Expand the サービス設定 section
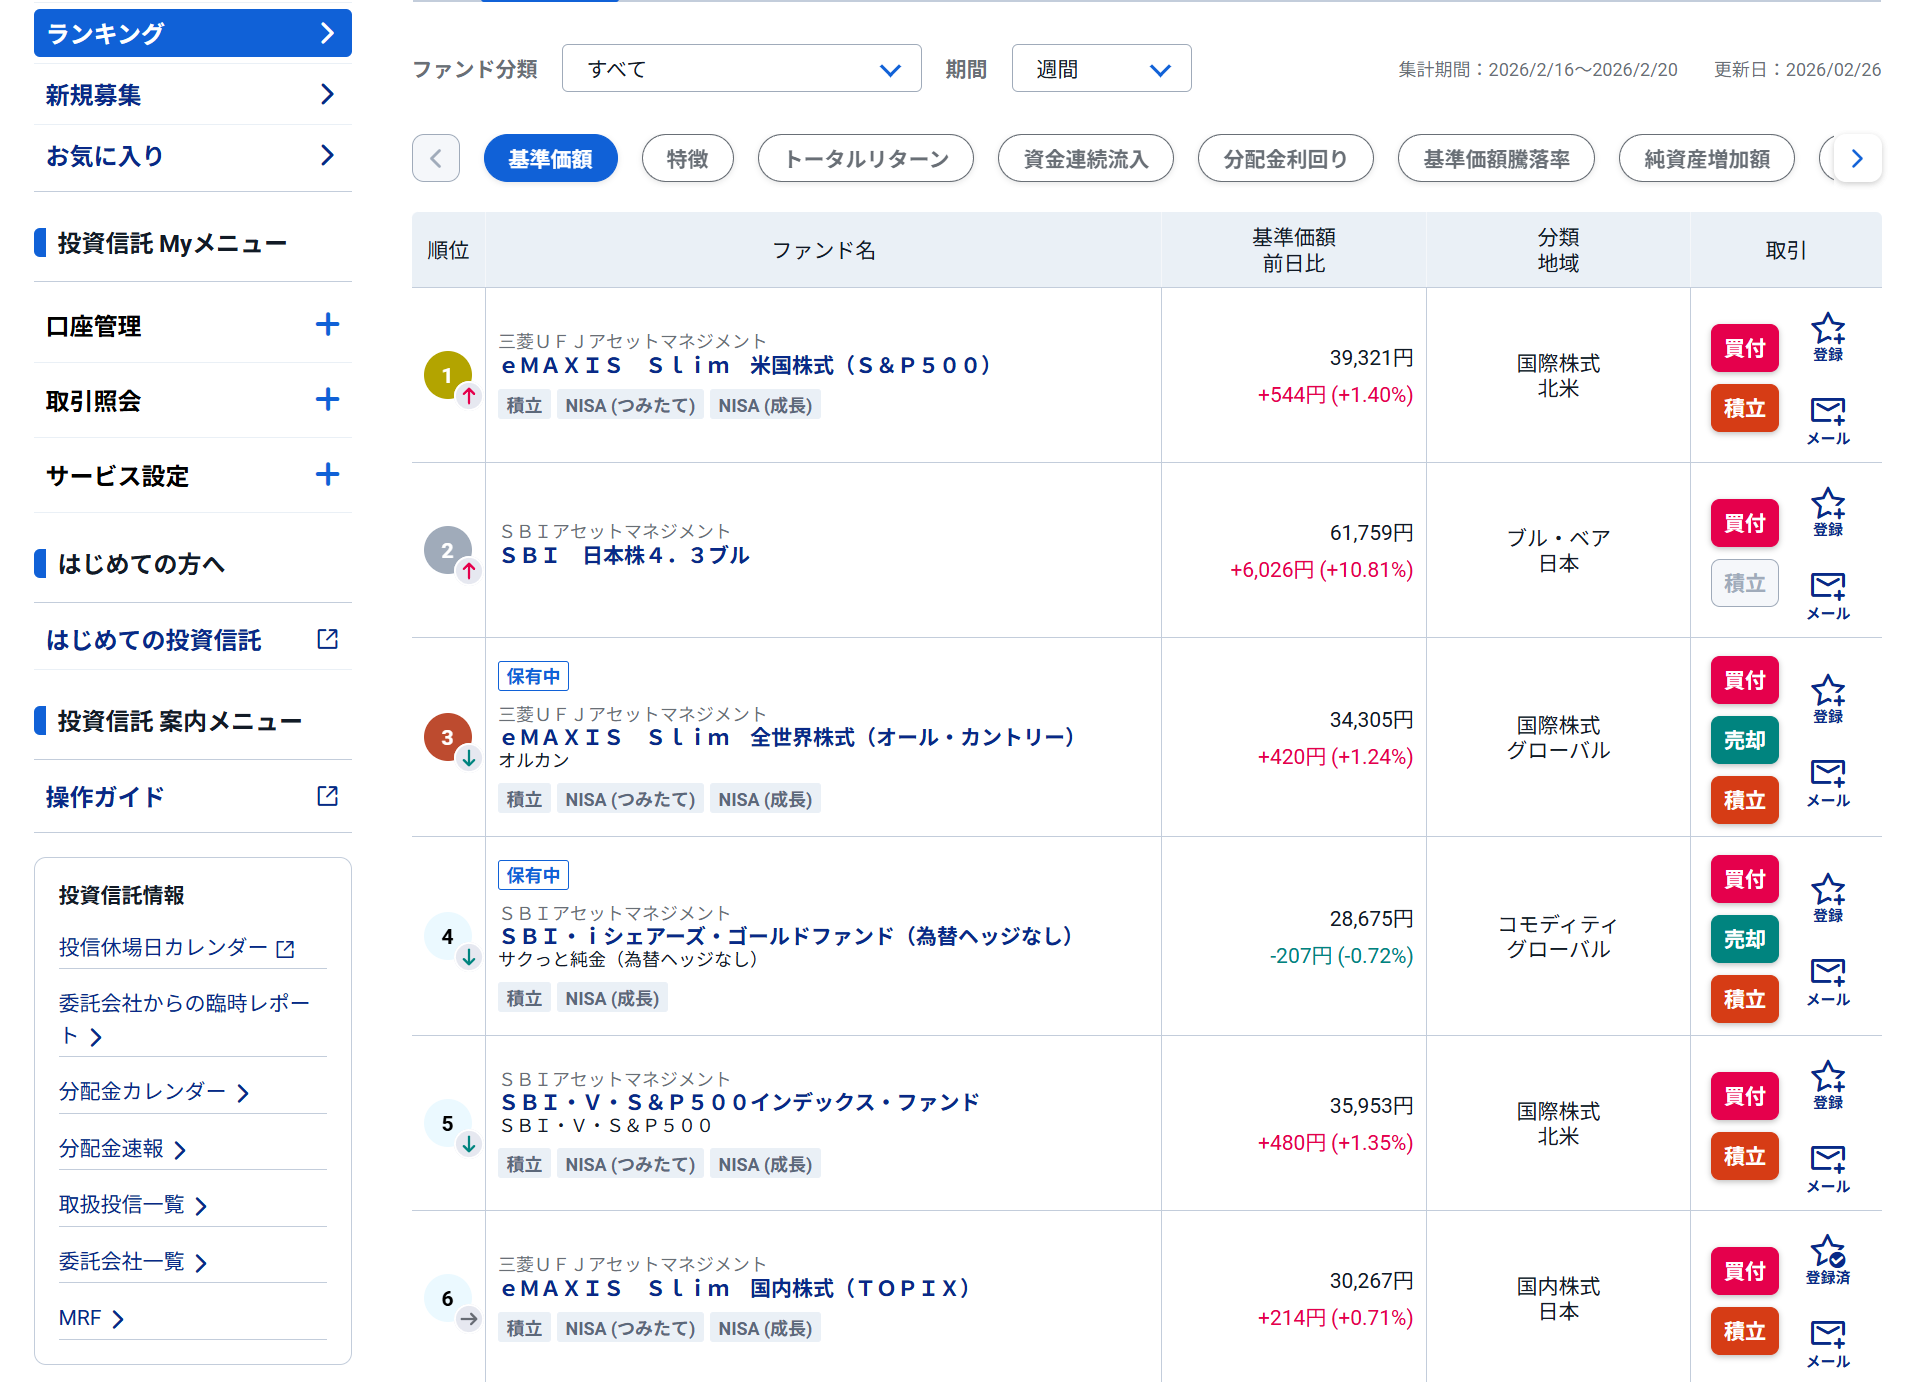Viewport: 1915px width, 1382px height. [x=327, y=475]
